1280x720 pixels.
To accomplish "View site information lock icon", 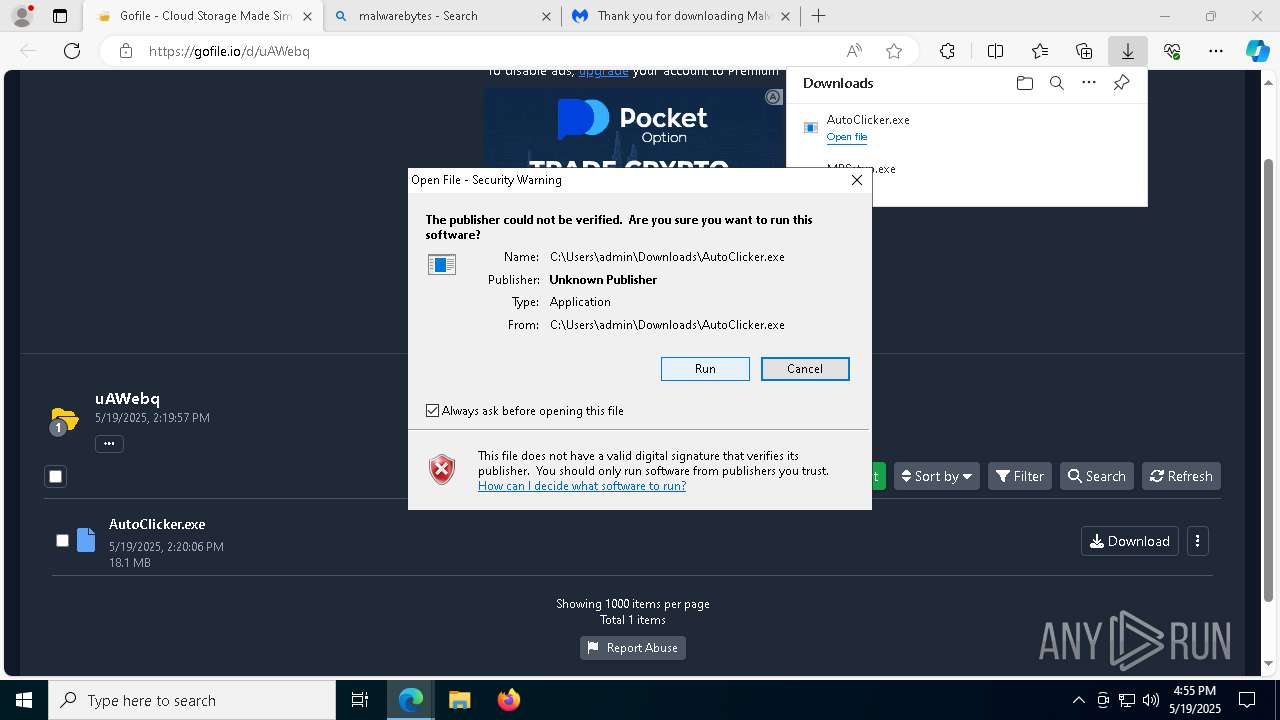I will point(125,51).
